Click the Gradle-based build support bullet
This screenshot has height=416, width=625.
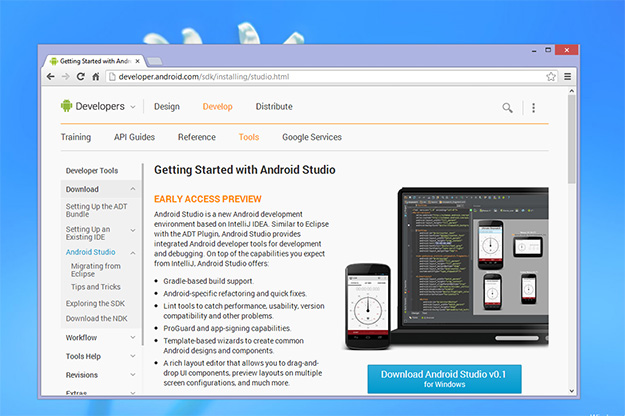208,281
